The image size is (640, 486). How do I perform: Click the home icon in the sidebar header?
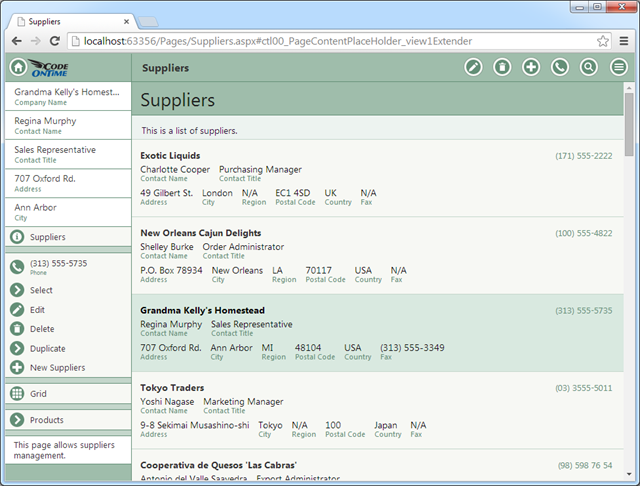pos(18,68)
